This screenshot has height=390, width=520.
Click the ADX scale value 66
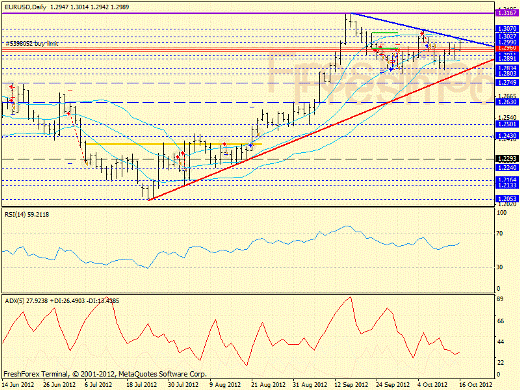click(x=500, y=321)
